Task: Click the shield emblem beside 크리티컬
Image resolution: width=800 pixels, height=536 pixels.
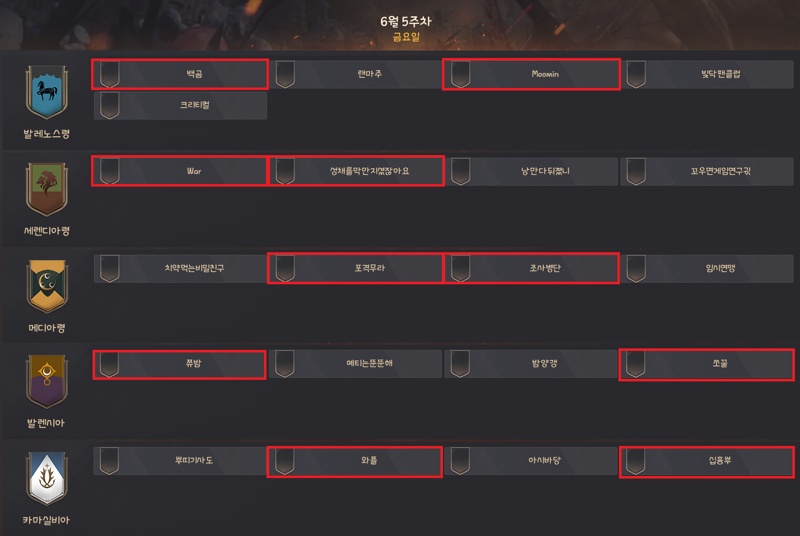Action: pos(109,106)
